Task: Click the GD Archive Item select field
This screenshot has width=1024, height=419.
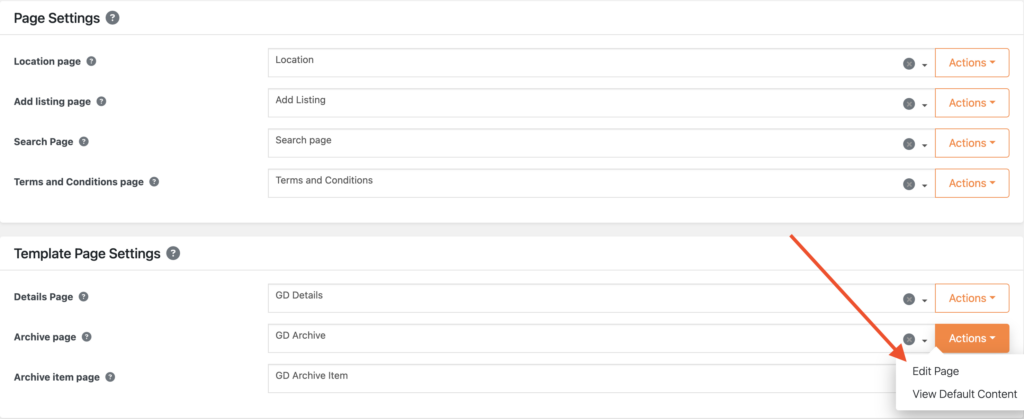Action: point(580,378)
